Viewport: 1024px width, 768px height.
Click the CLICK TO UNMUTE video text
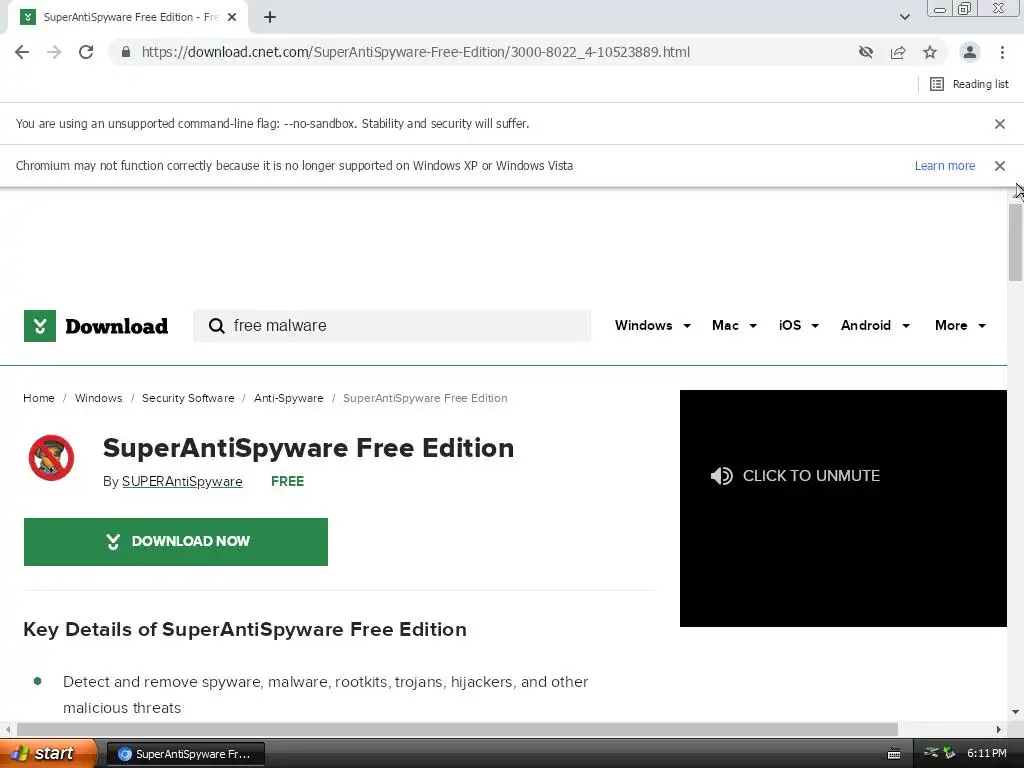811,476
